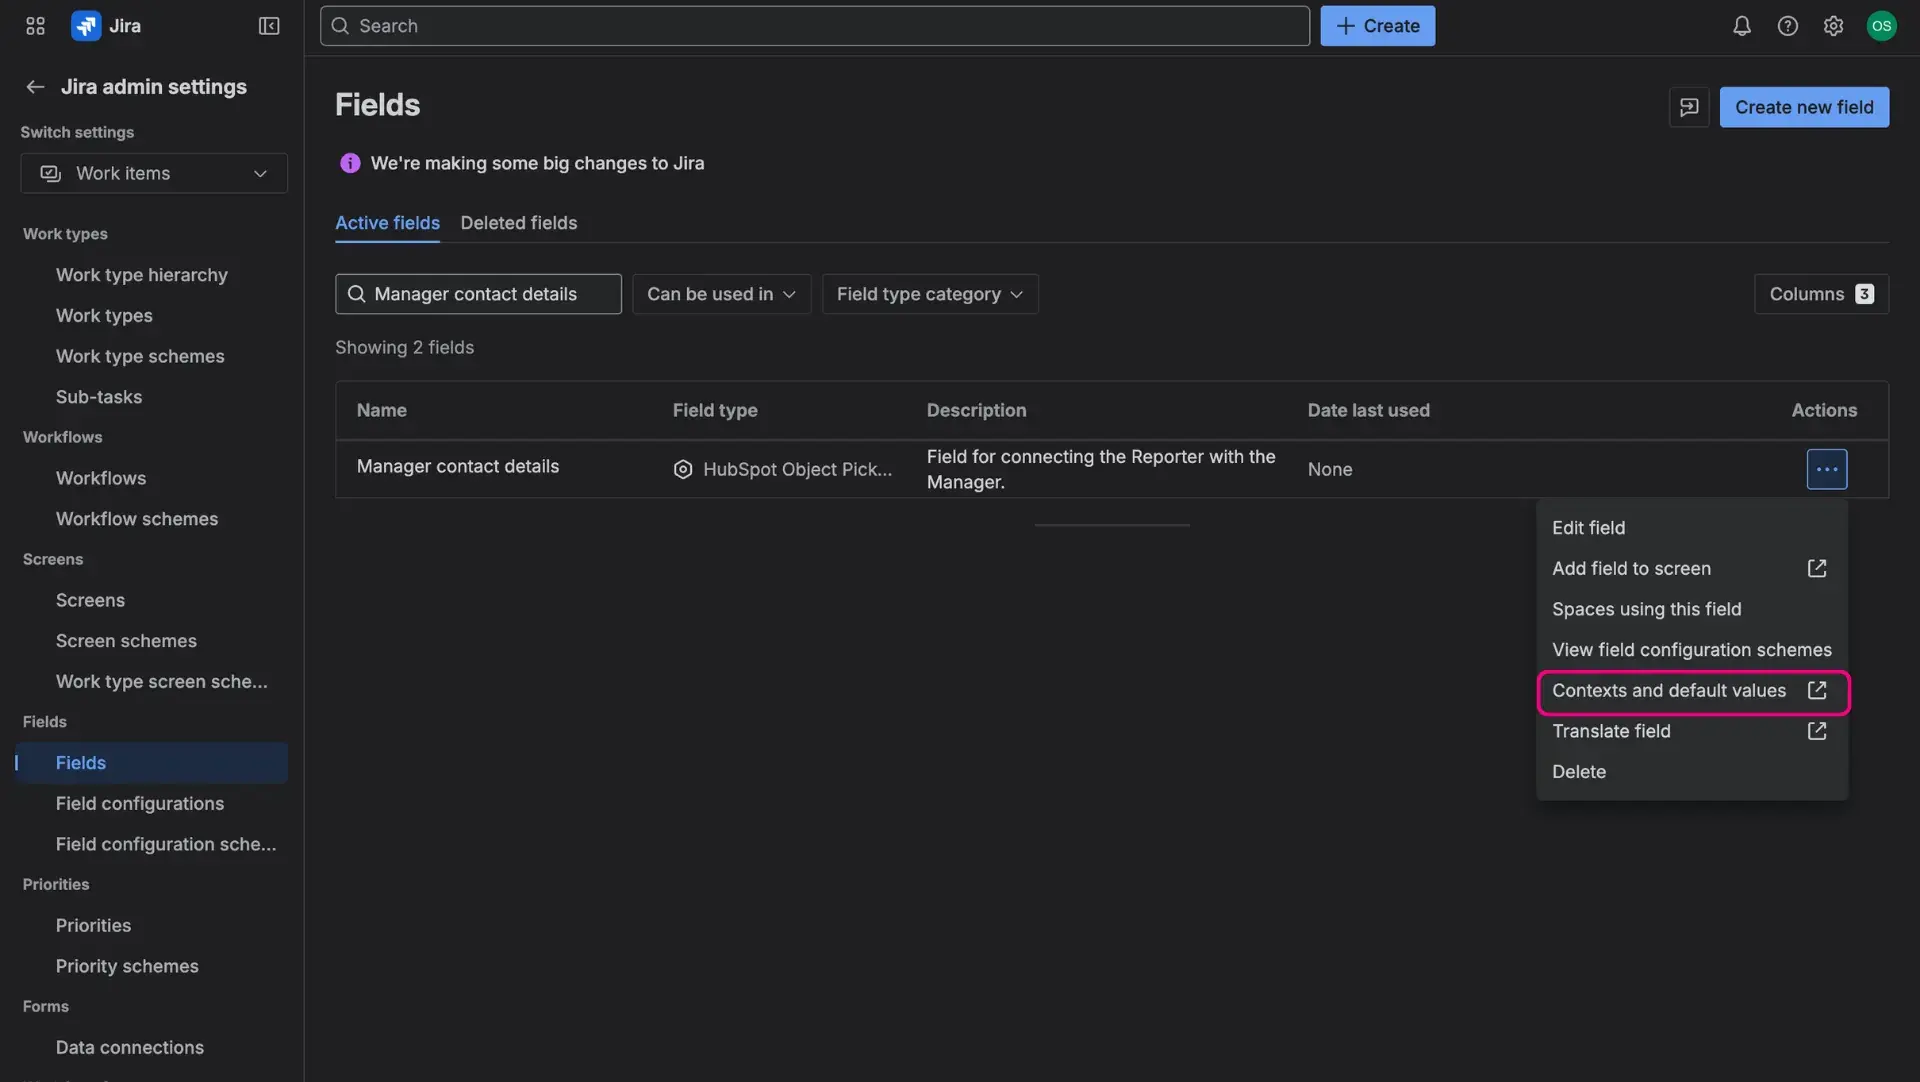
Task: Open the give feedback icon beside Create new field
Action: click(x=1689, y=107)
